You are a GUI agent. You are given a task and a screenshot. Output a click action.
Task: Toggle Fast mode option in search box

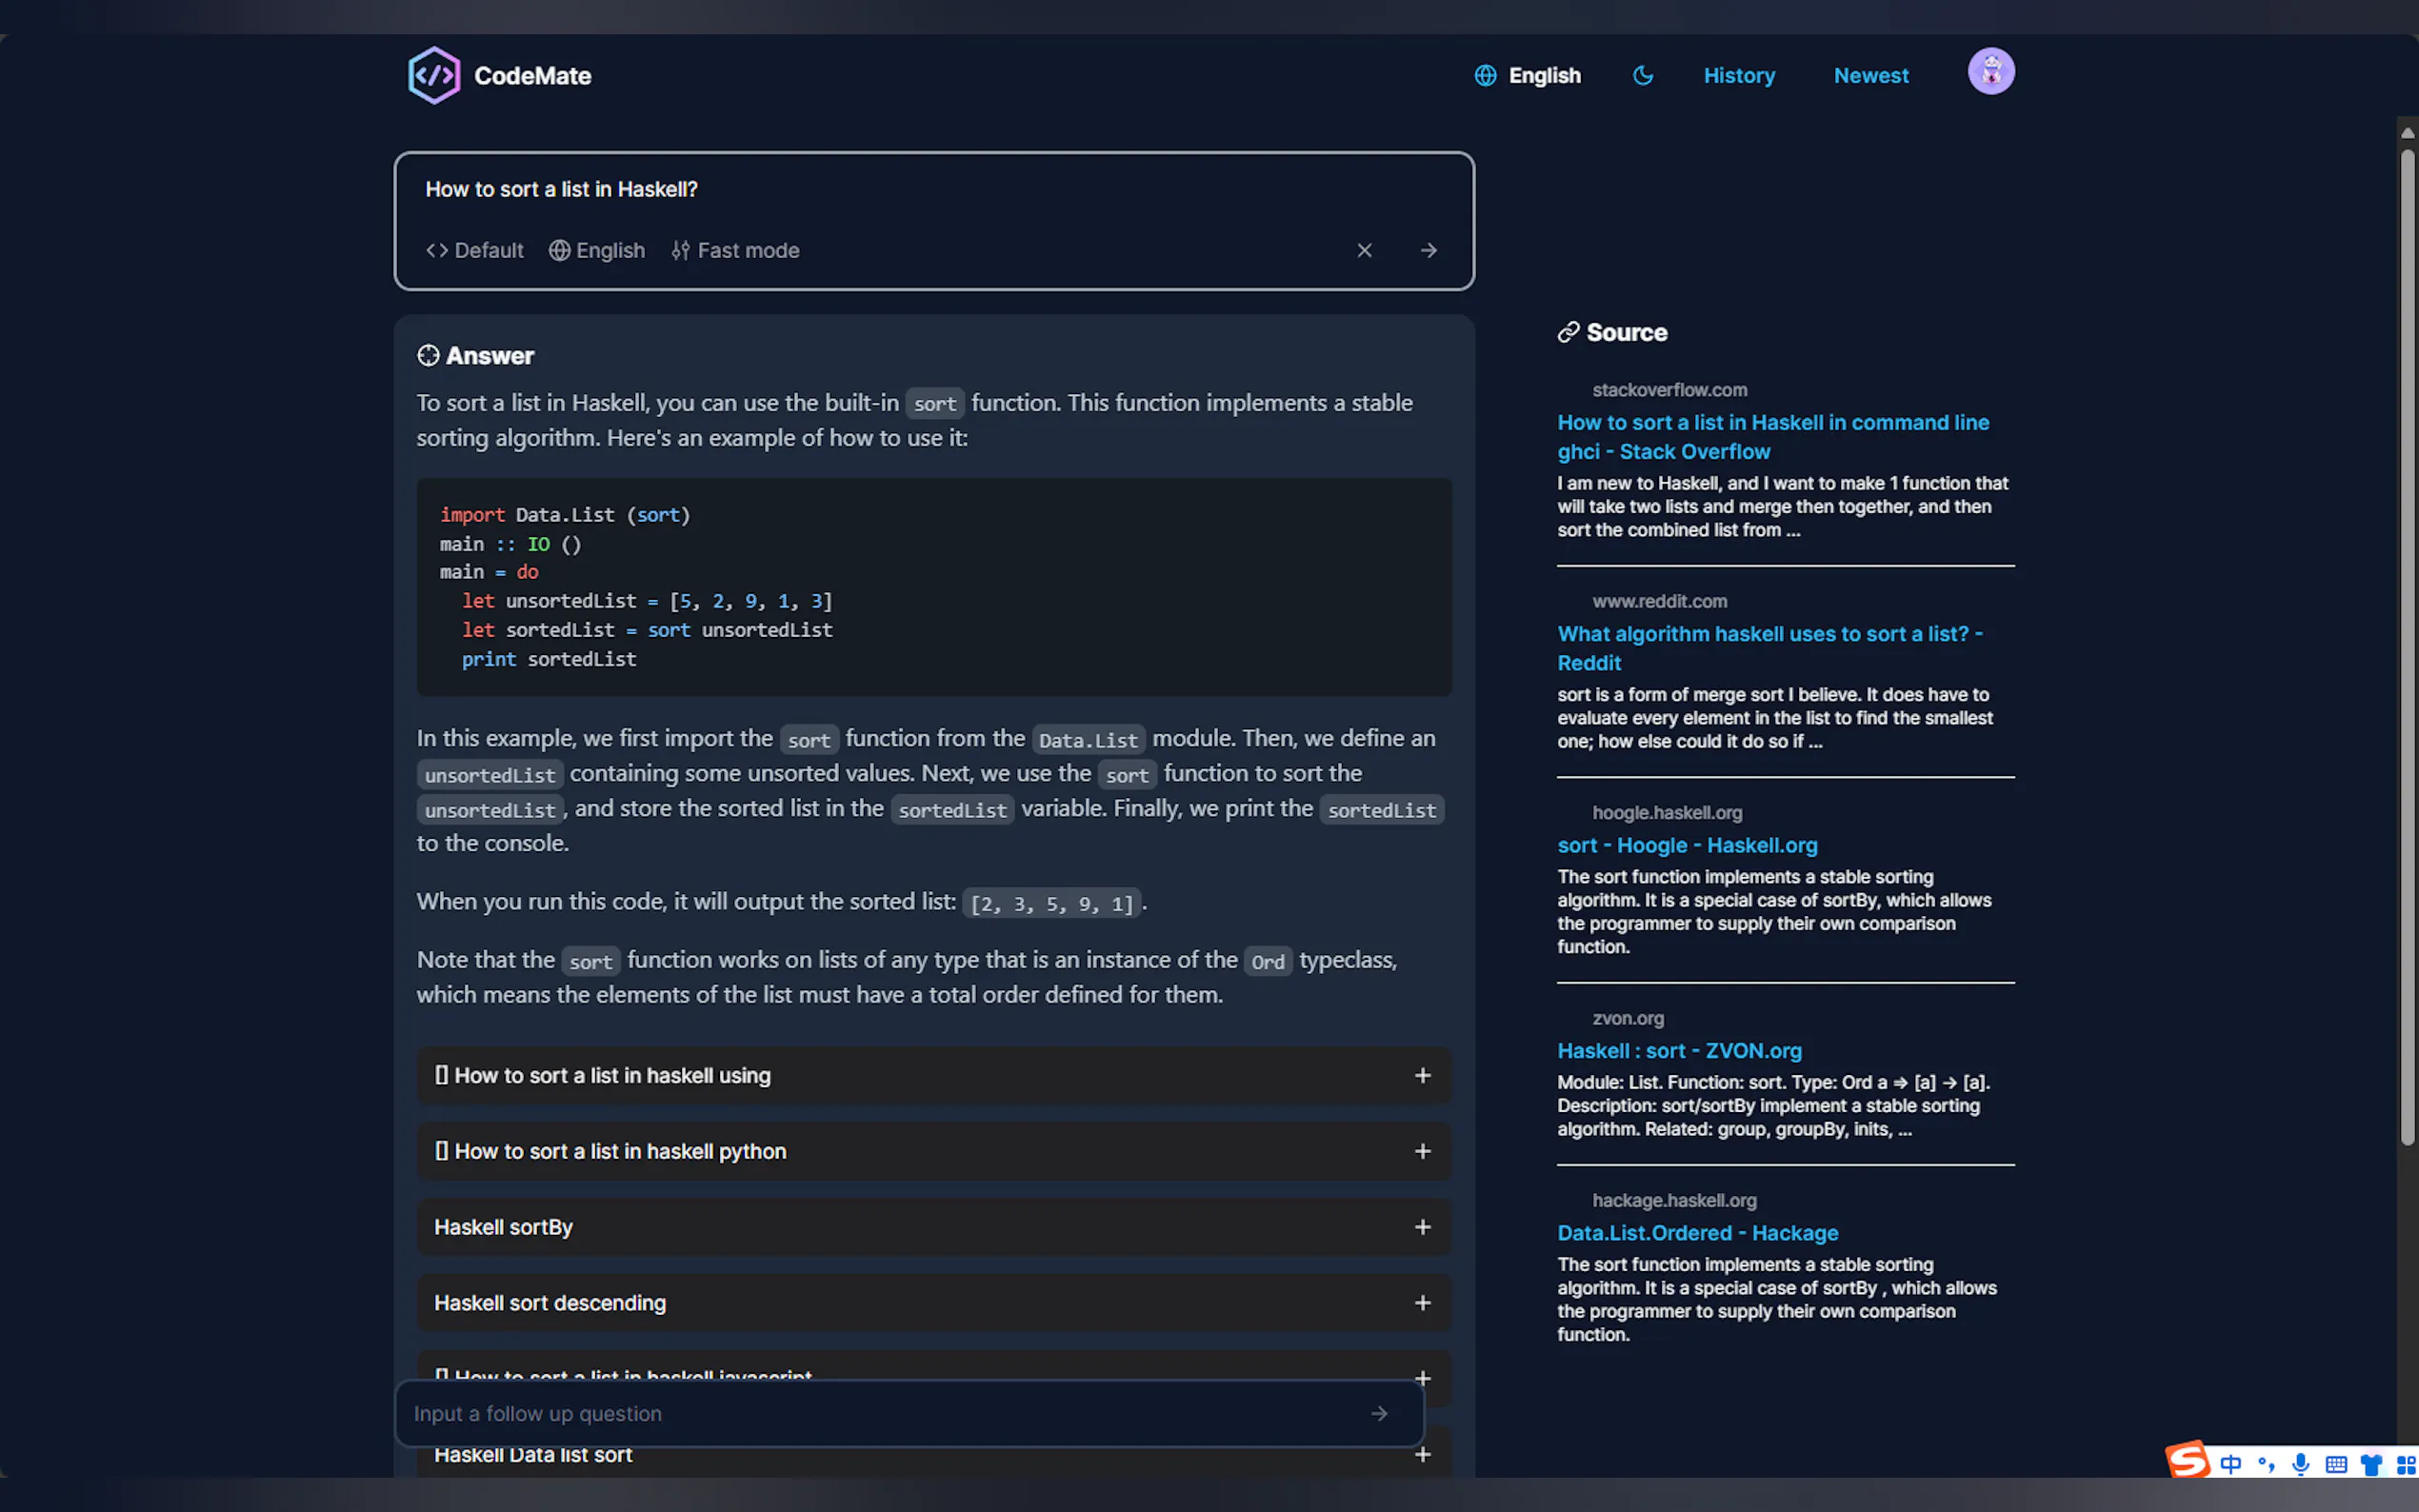735,250
